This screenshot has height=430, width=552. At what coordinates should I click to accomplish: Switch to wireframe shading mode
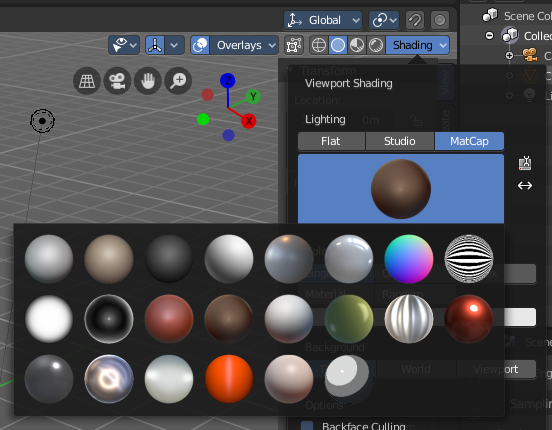319,45
